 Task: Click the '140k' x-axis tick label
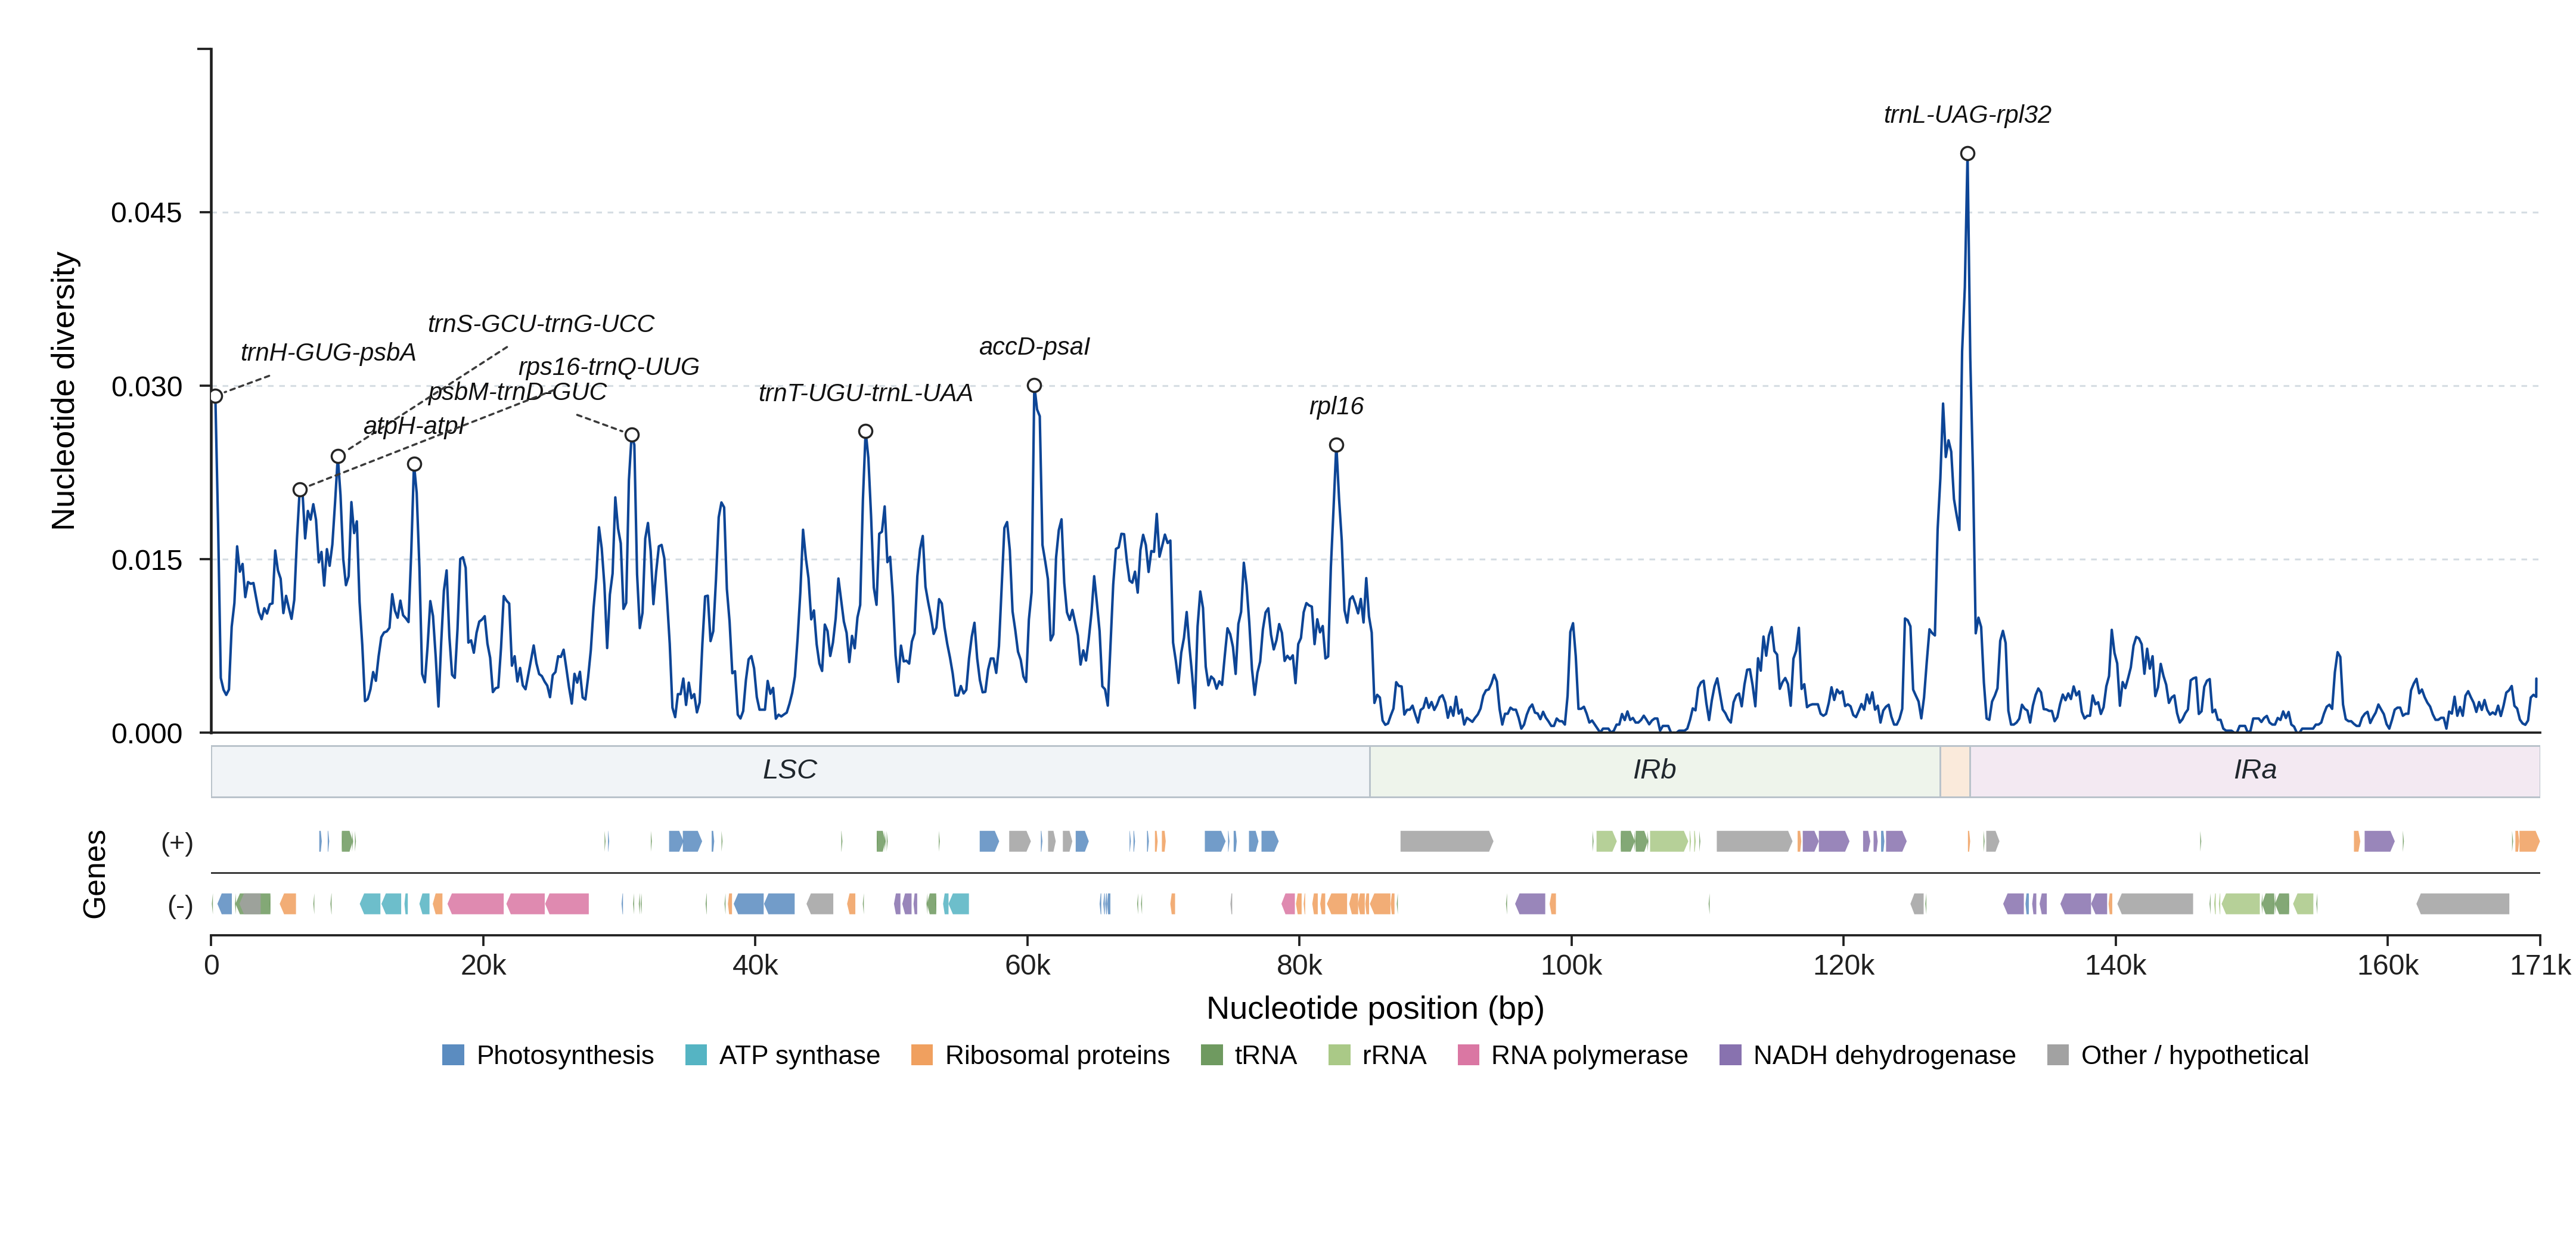click(x=2115, y=966)
